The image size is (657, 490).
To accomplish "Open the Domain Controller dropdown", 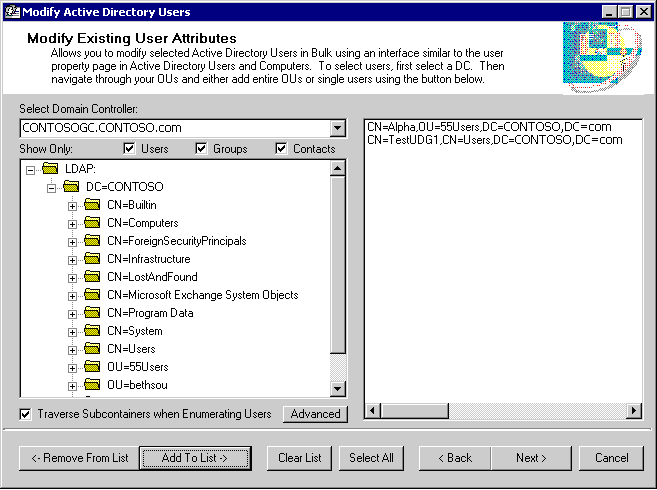I will point(337,128).
